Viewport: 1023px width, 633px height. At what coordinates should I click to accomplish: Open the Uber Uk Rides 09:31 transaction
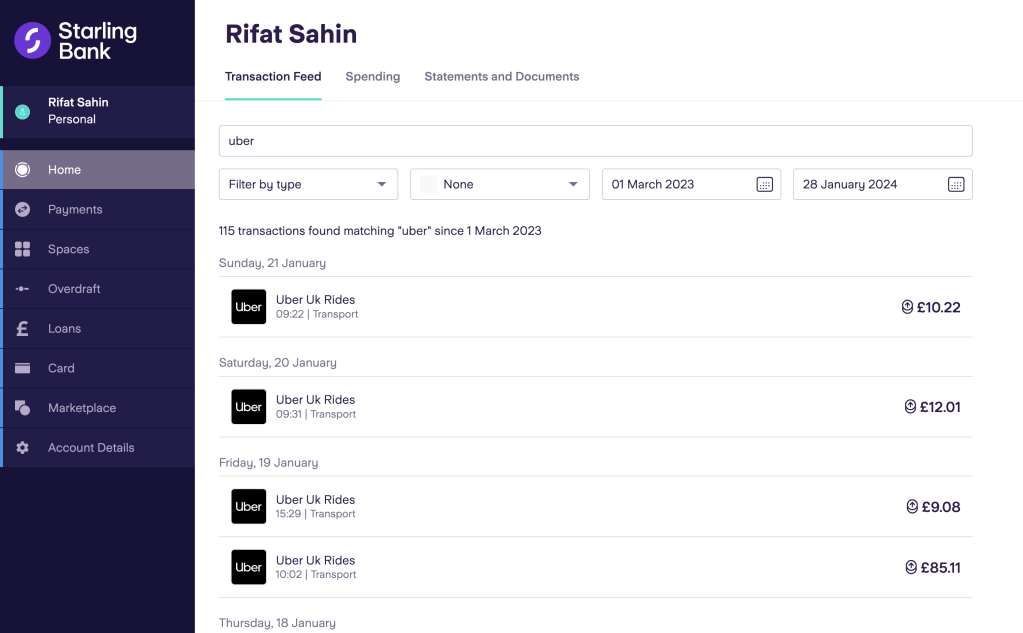tap(596, 407)
